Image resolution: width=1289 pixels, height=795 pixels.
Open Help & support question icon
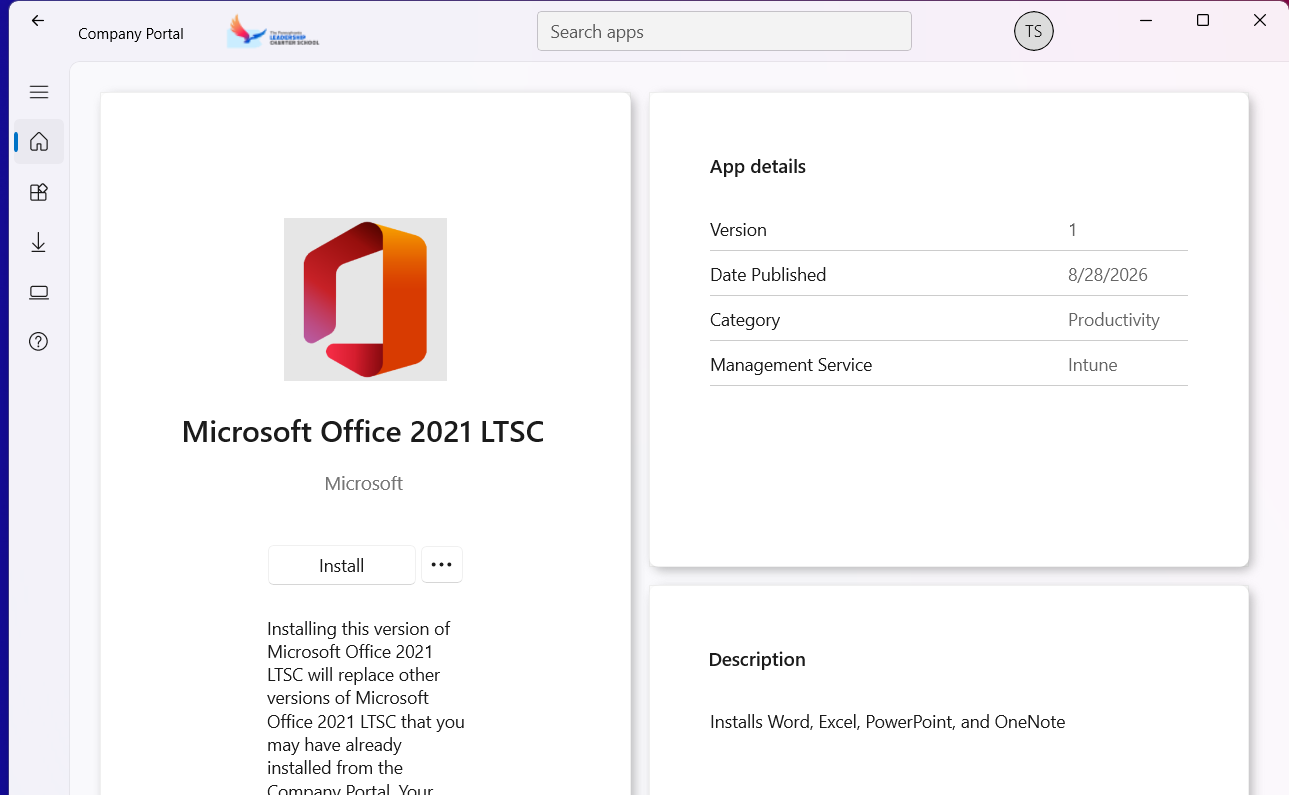pyautogui.click(x=39, y=342)
